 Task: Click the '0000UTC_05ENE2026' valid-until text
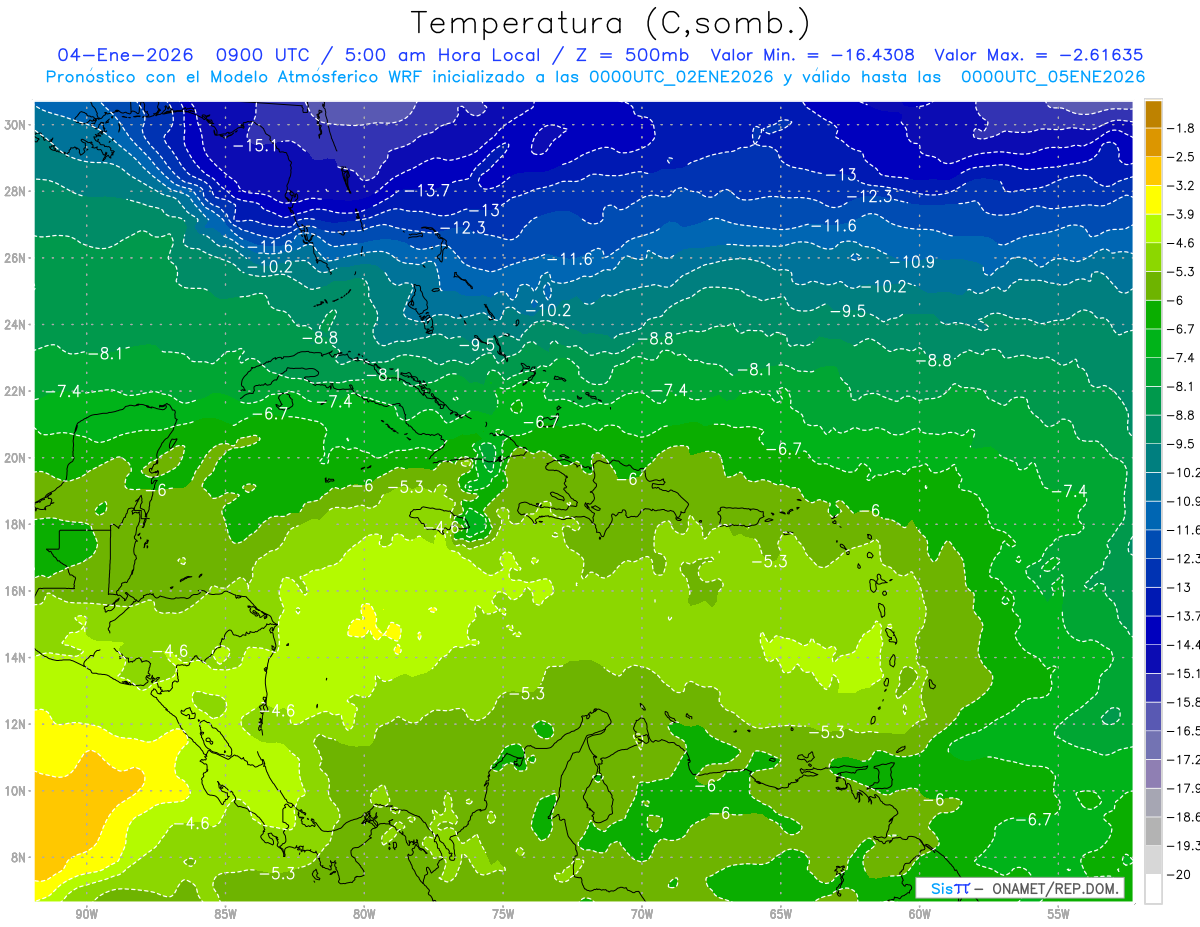1053,77
